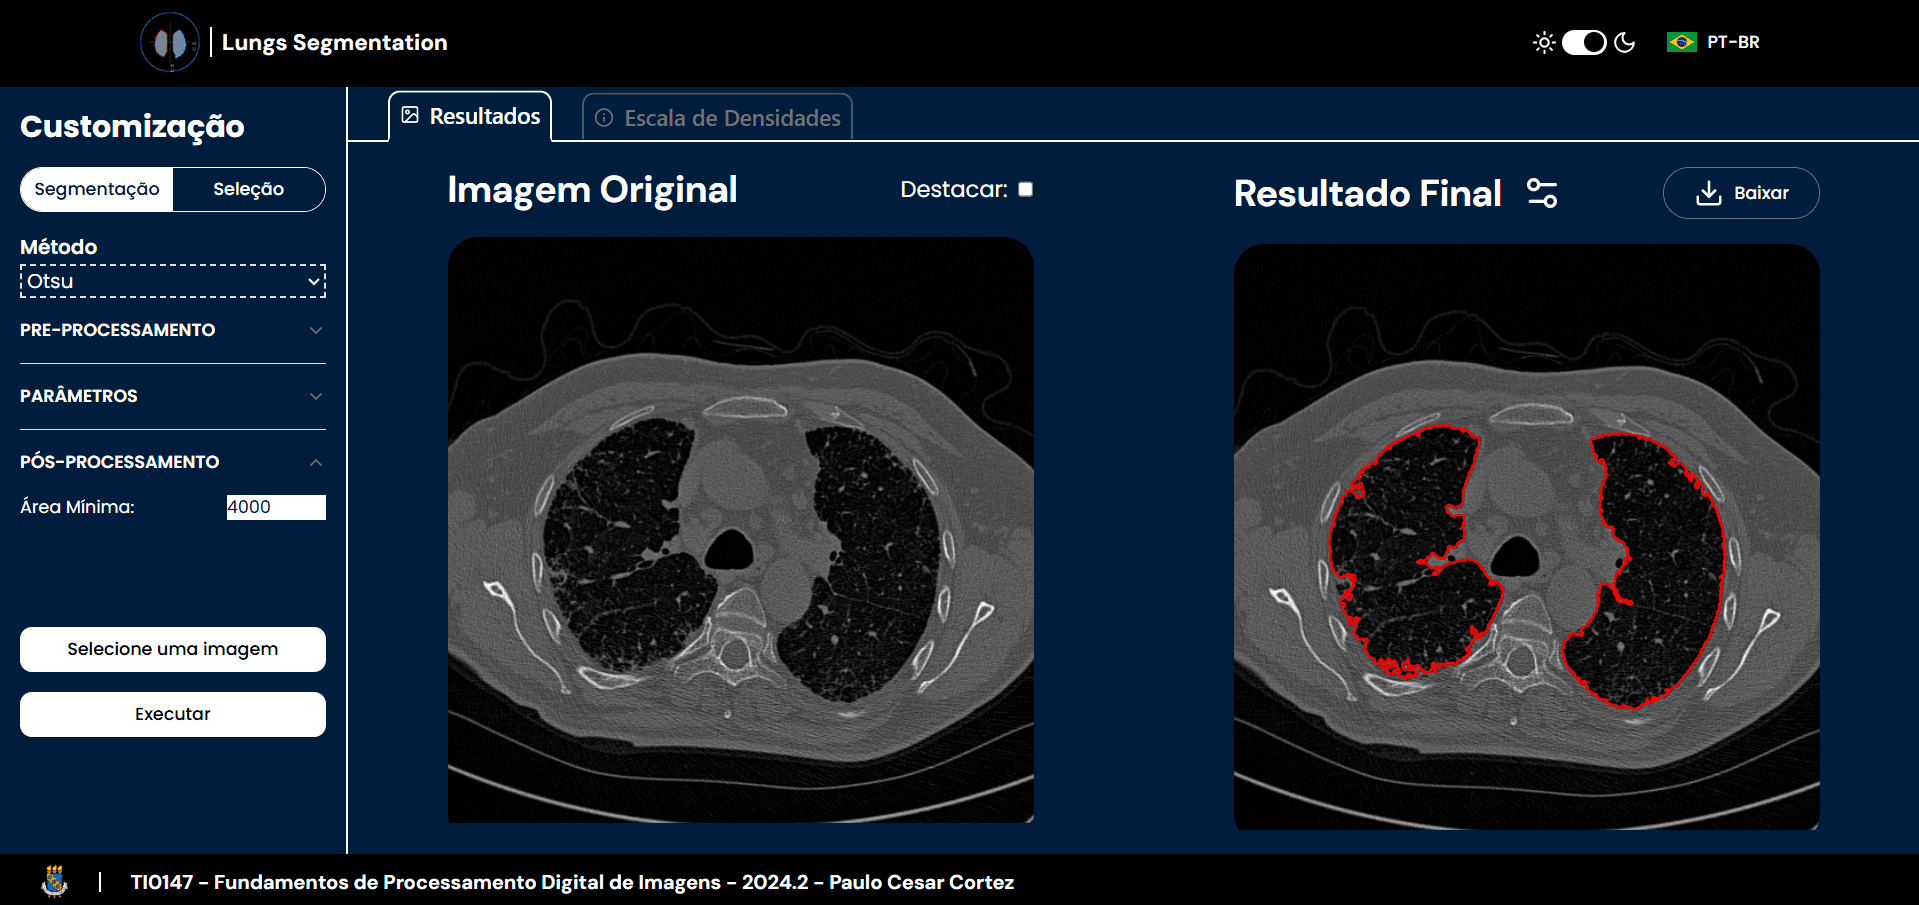The height and width of the screenshot is (905, 1919).
Task: Enable the Destacar checkbox
Action: click(1024, 189)
